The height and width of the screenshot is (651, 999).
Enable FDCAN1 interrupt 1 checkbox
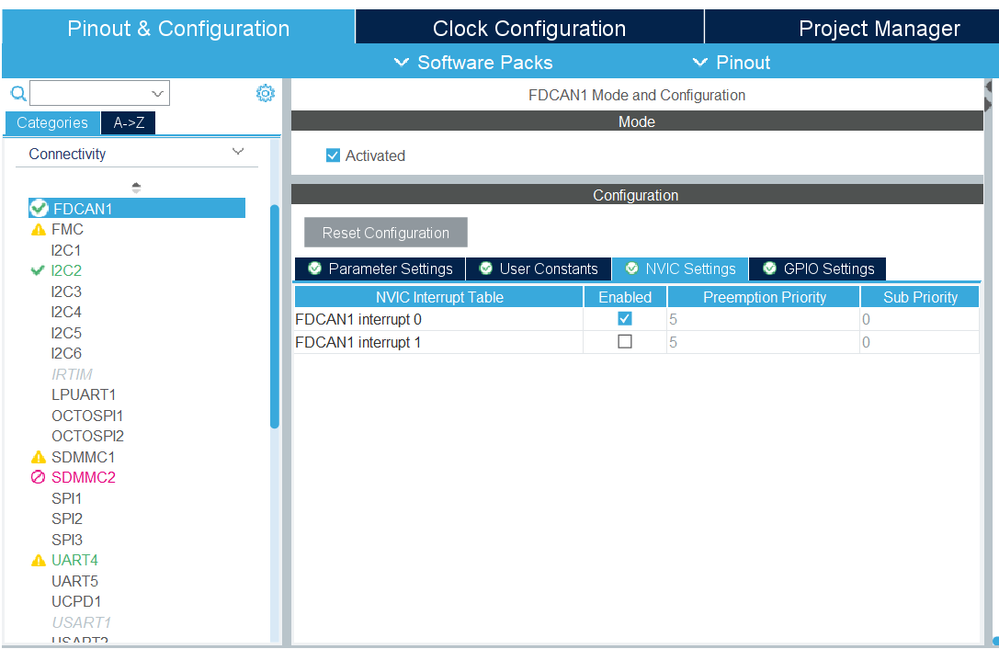[624, 341]
